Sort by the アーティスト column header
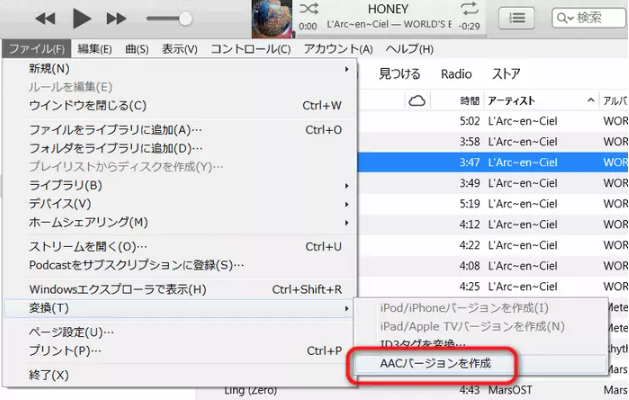This screenshot has width=629, height=400. 511,101
